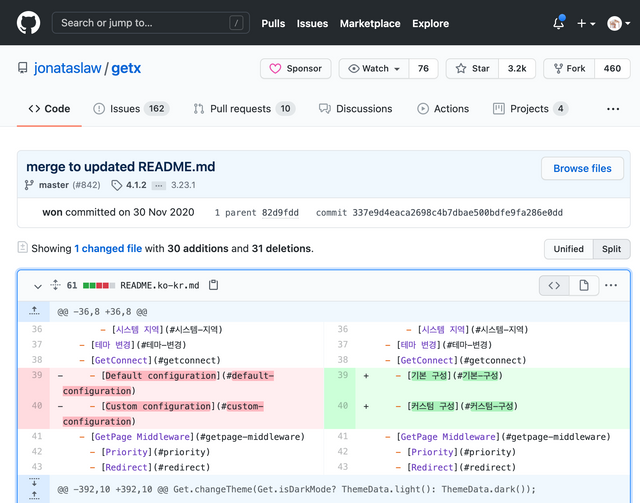The width and height of the screenshot is (640, 503).
Task: Open the notifications bell
Action: [558, 23]
